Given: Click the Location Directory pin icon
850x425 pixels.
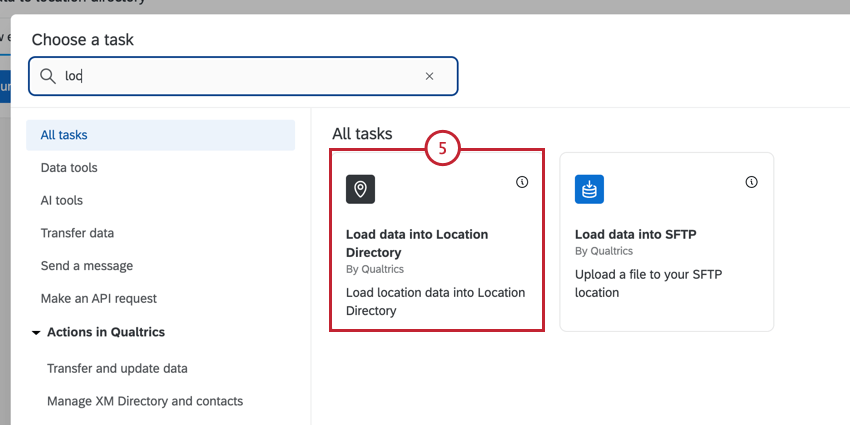Looking at the screenshot, I should pyautogui.click(x=361, y=189).
